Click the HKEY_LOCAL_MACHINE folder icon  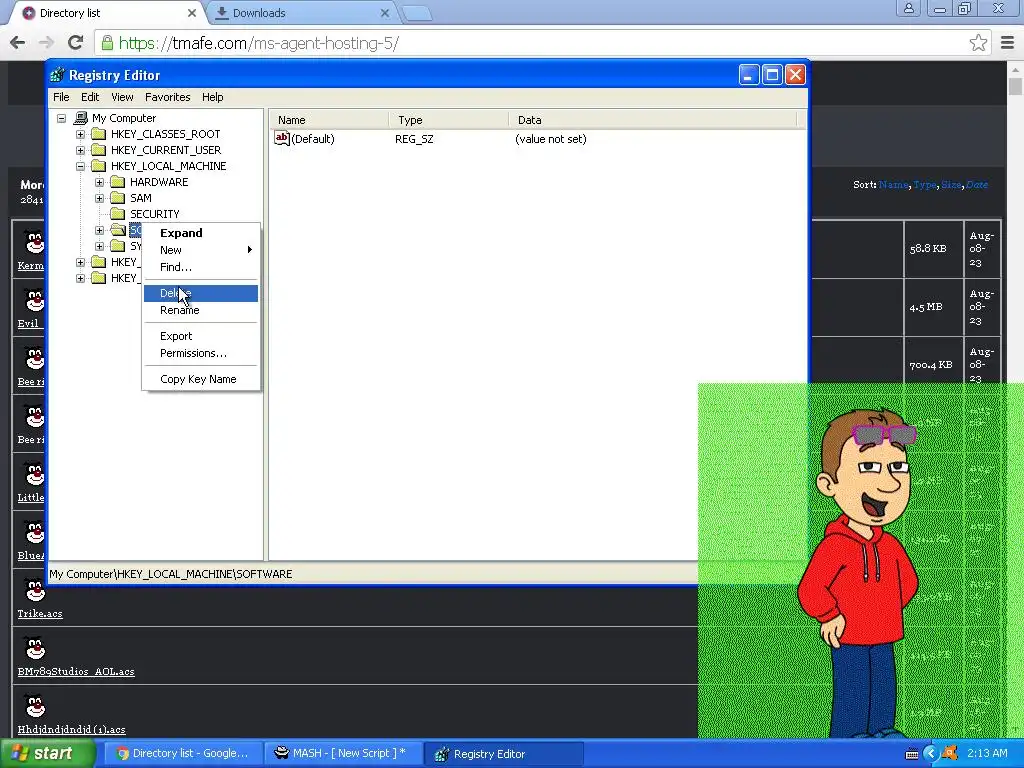[99, 166]
